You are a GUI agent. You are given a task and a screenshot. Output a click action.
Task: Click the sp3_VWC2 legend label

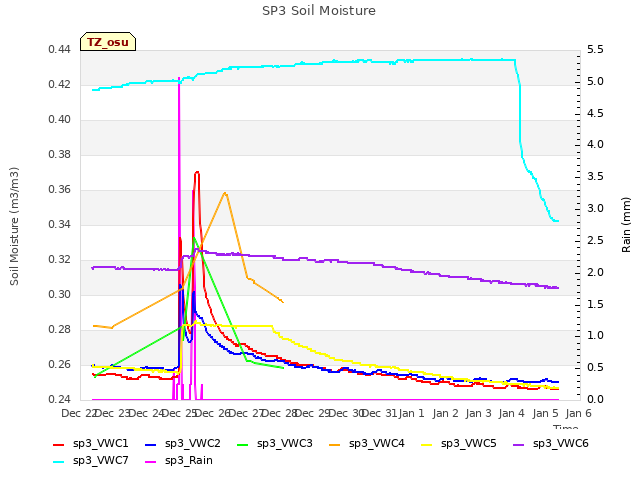[x=193, y=443]
